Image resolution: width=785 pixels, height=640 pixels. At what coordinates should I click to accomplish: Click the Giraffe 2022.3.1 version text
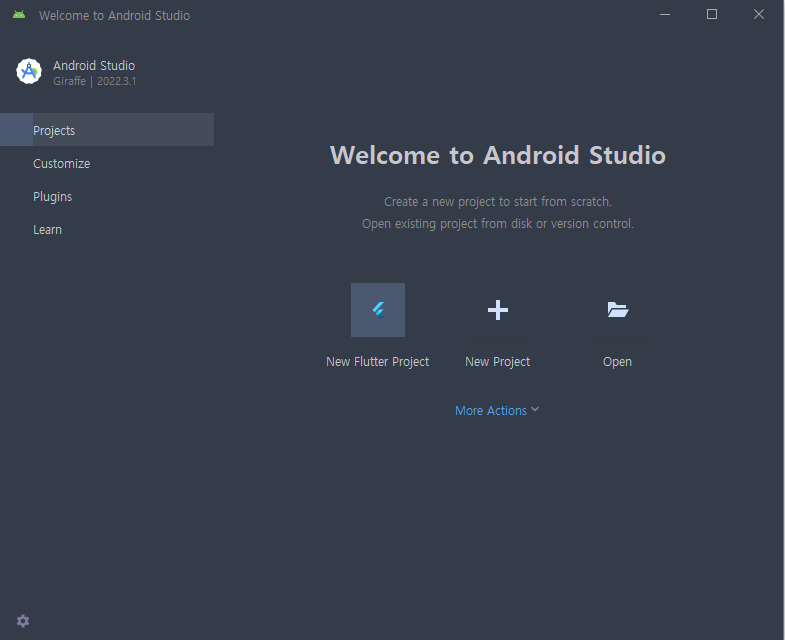[x=95, y=81]
